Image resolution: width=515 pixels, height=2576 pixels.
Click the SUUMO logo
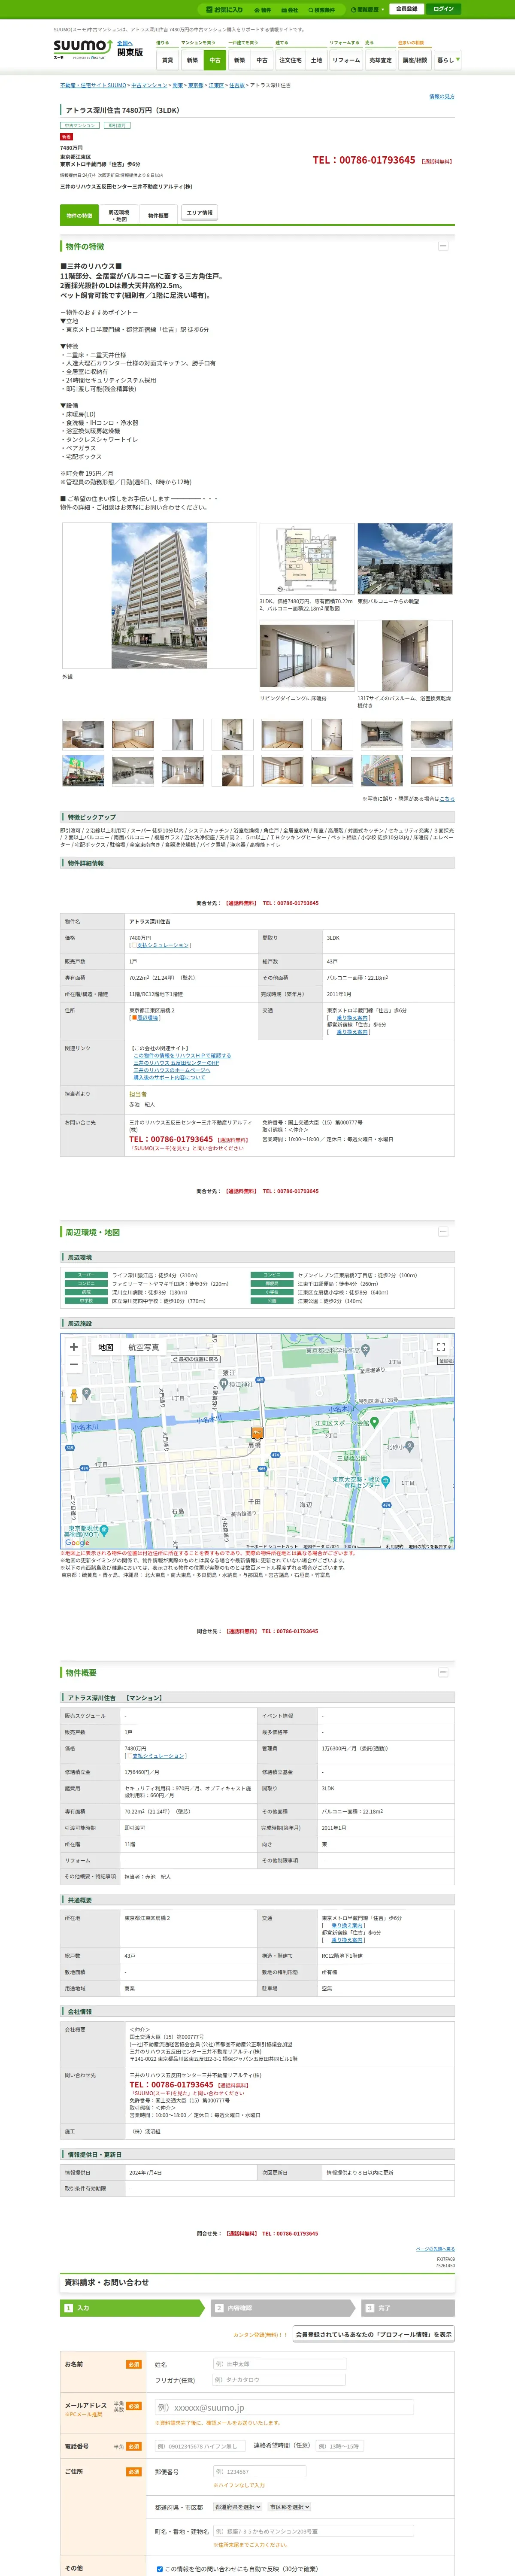point(82,48)
